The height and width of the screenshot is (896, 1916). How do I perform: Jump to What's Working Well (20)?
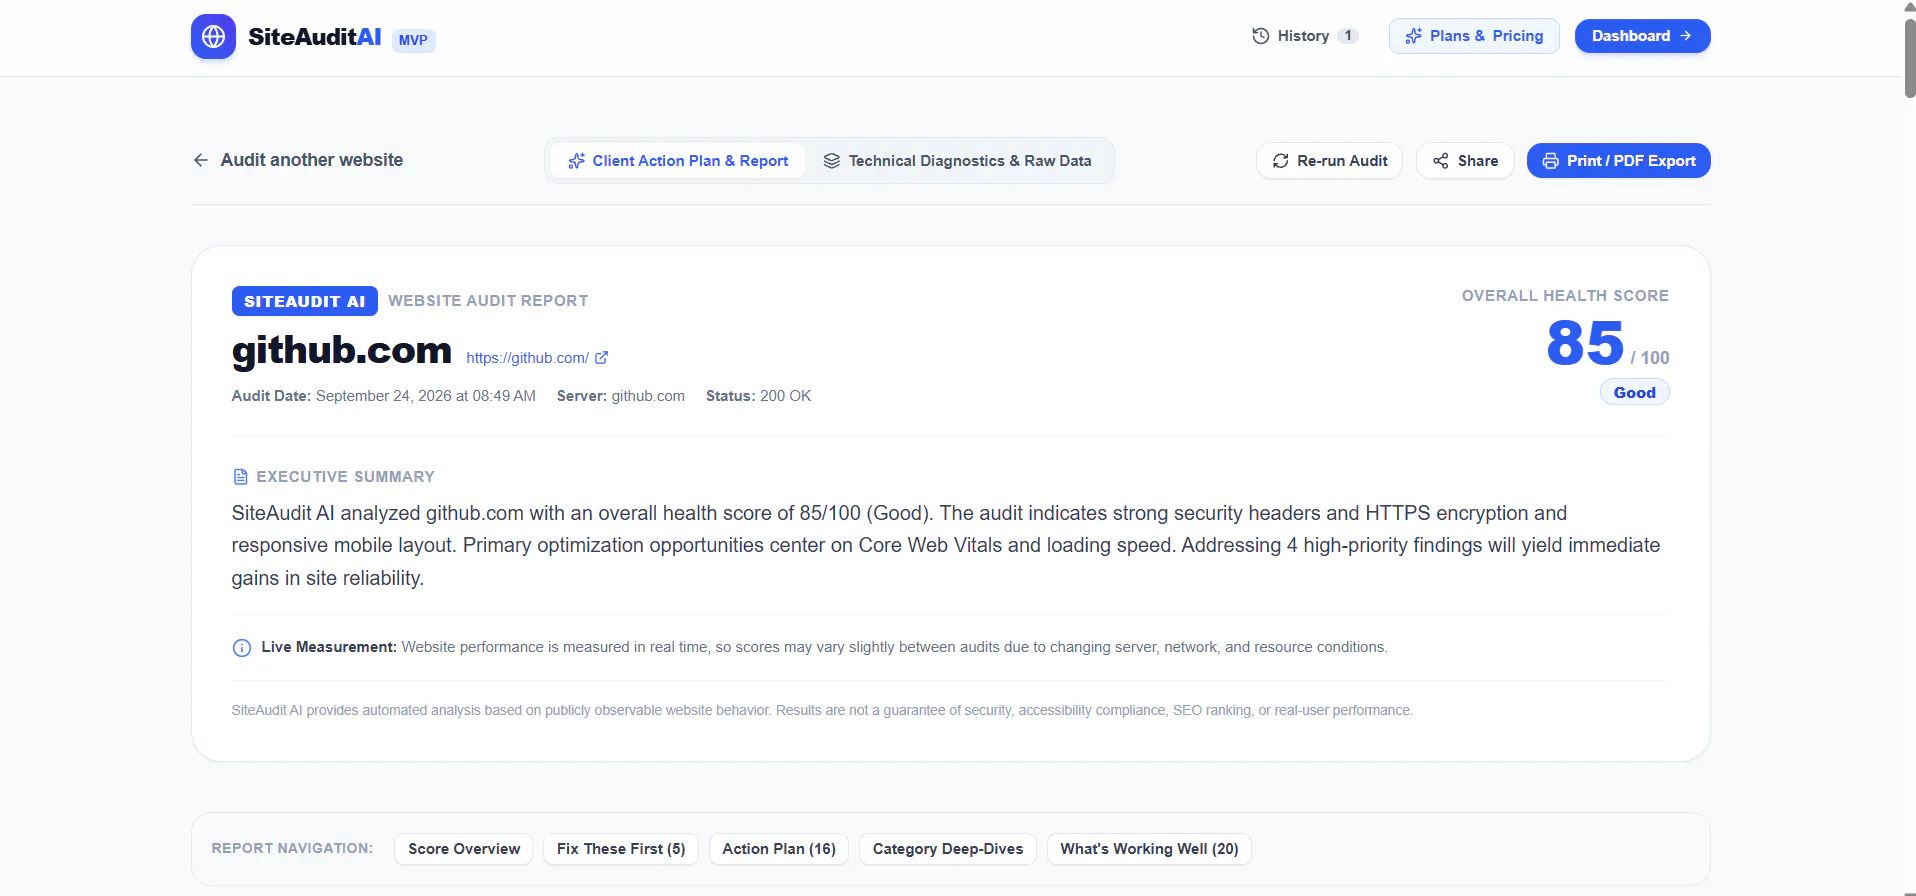pos(1149,849)
